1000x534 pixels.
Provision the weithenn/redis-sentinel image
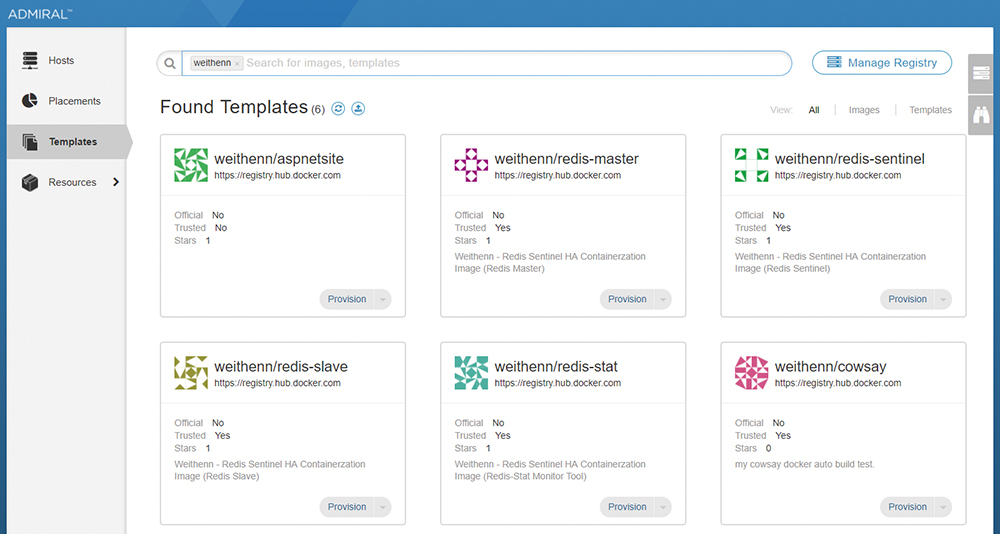(x=908, y=299)
